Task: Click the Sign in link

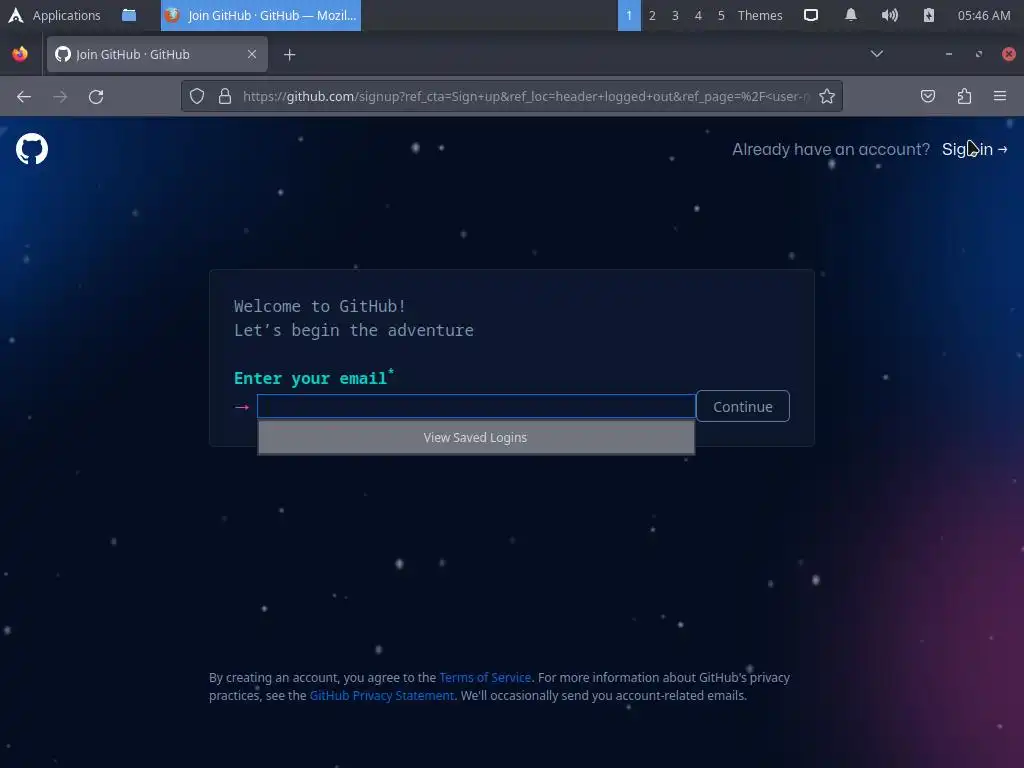Action: [974, 149]
